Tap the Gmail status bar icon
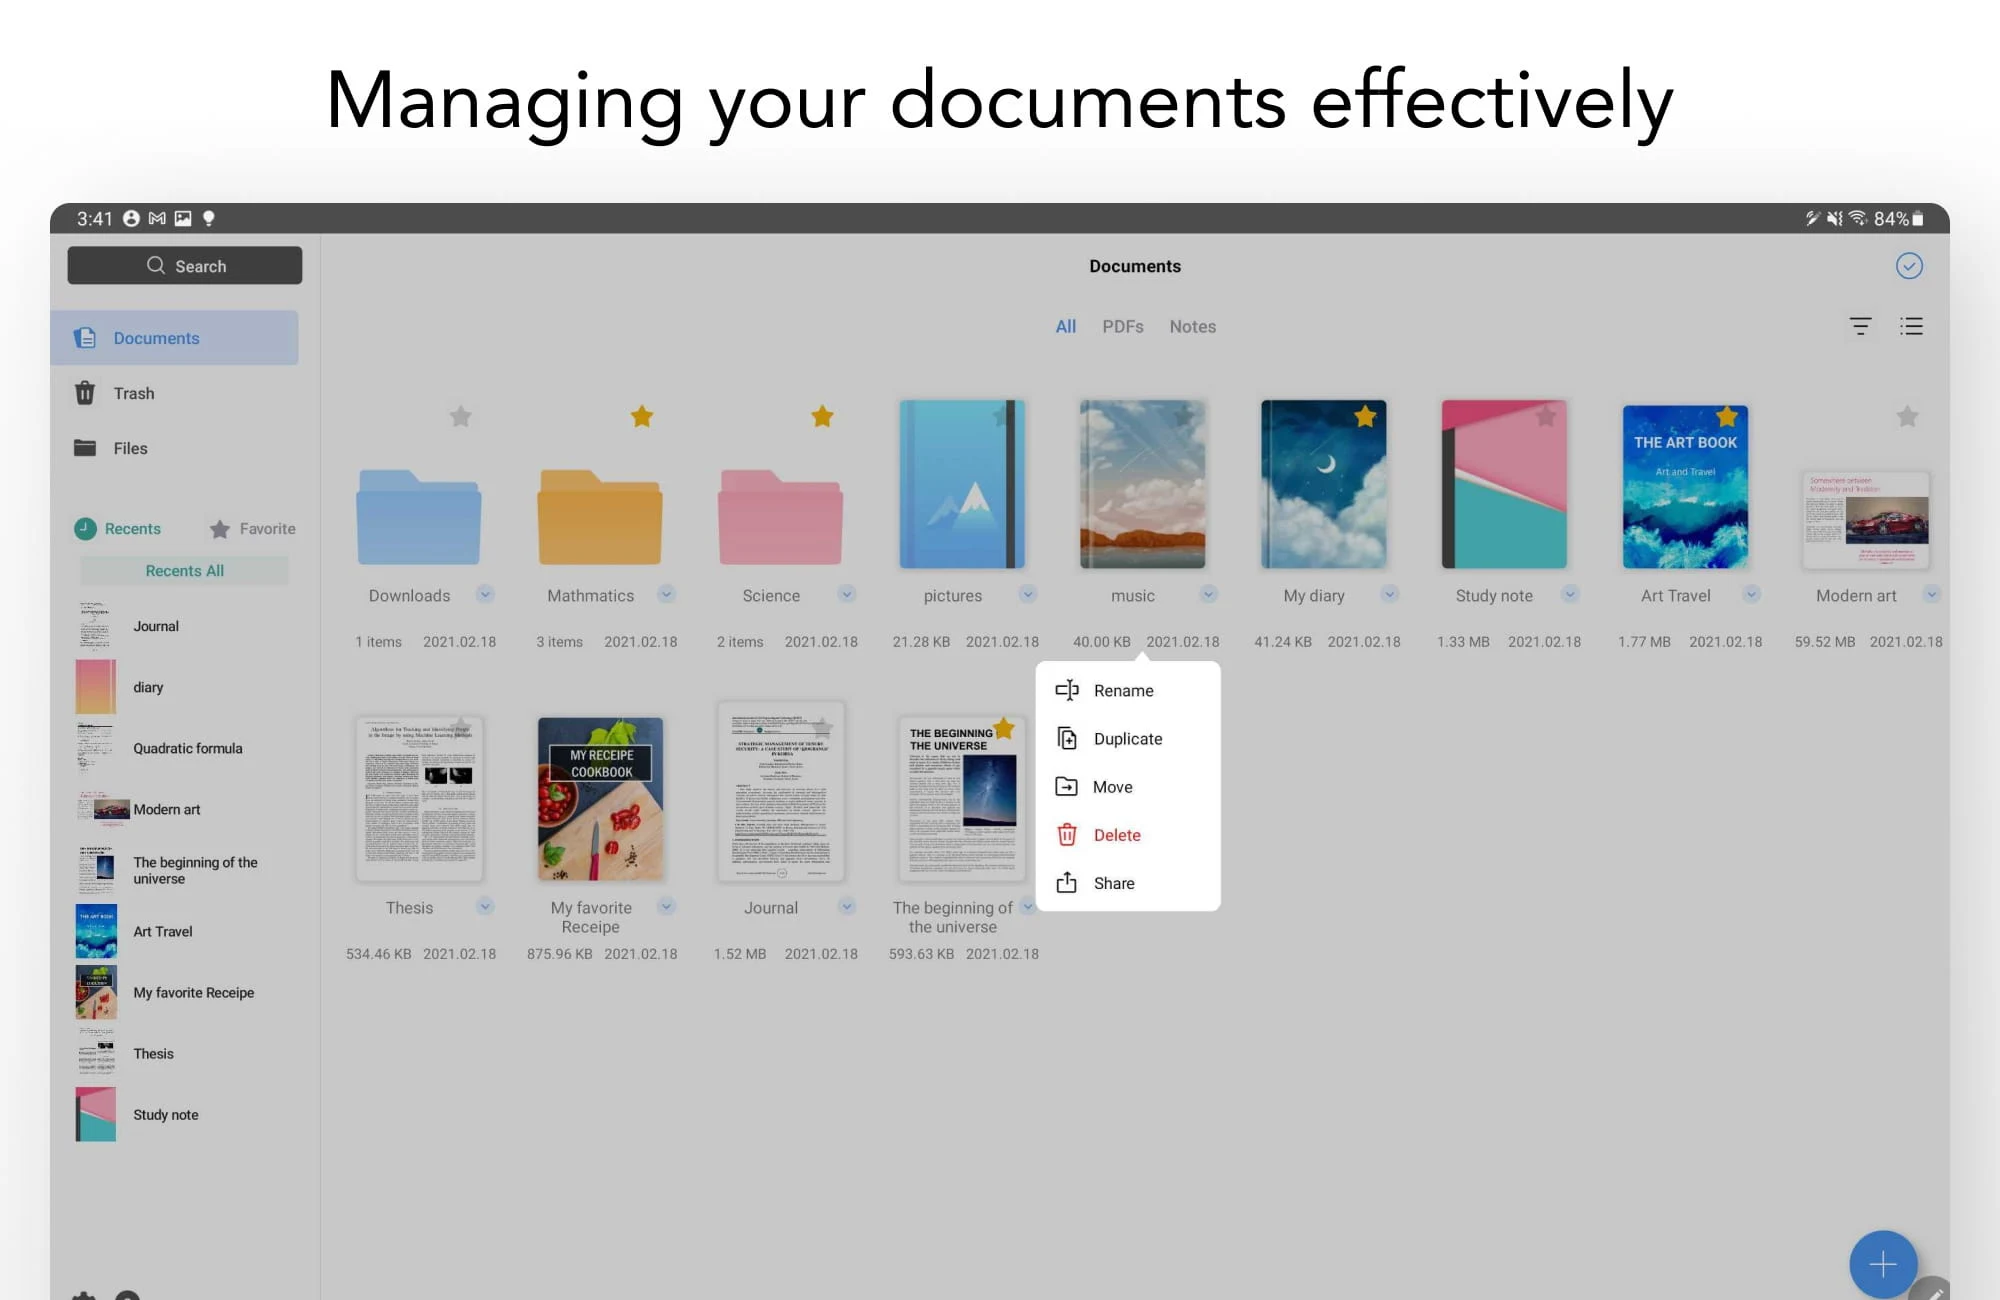 click(157, 218)
